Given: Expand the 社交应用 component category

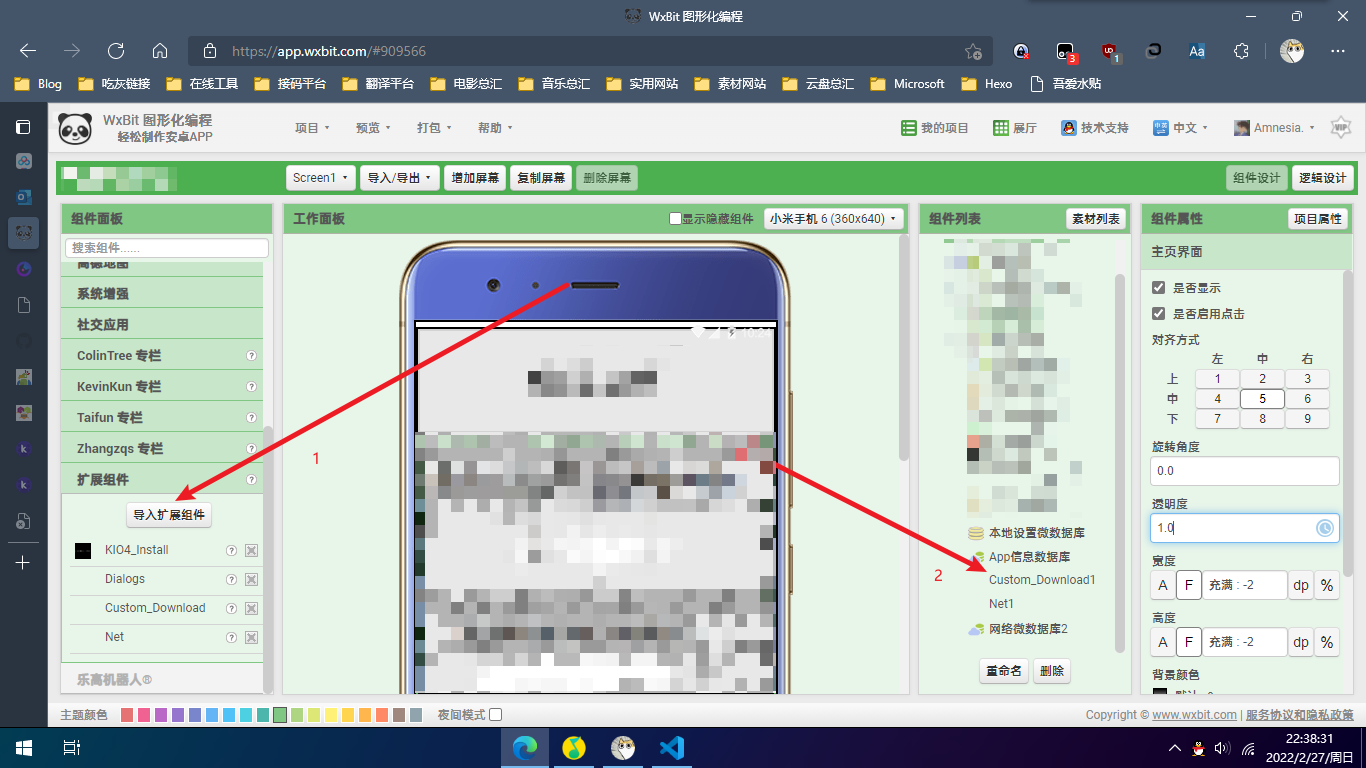Looking at the screenshot, I should tap(162, 325).
